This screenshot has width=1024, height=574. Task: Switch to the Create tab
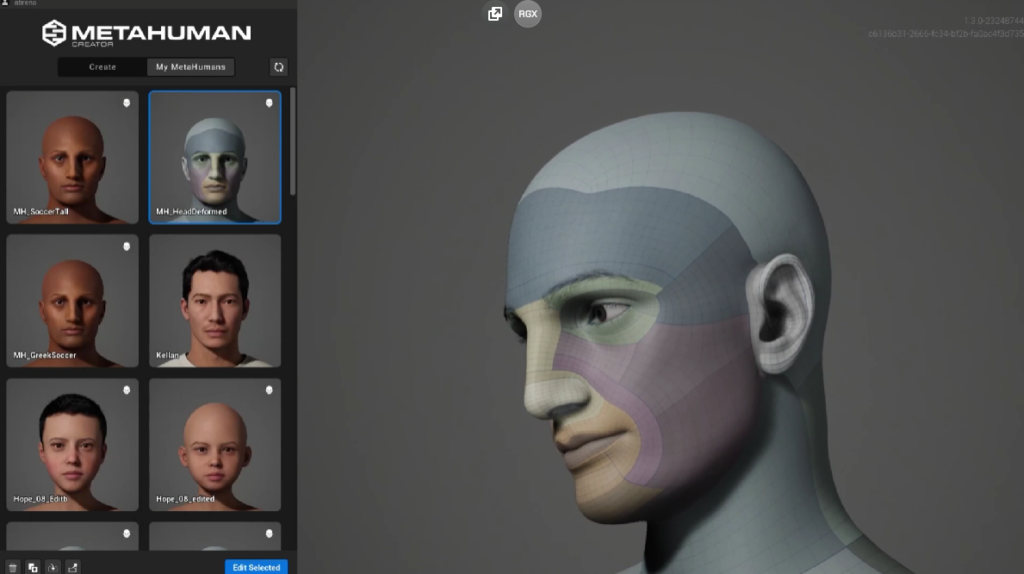102,67
